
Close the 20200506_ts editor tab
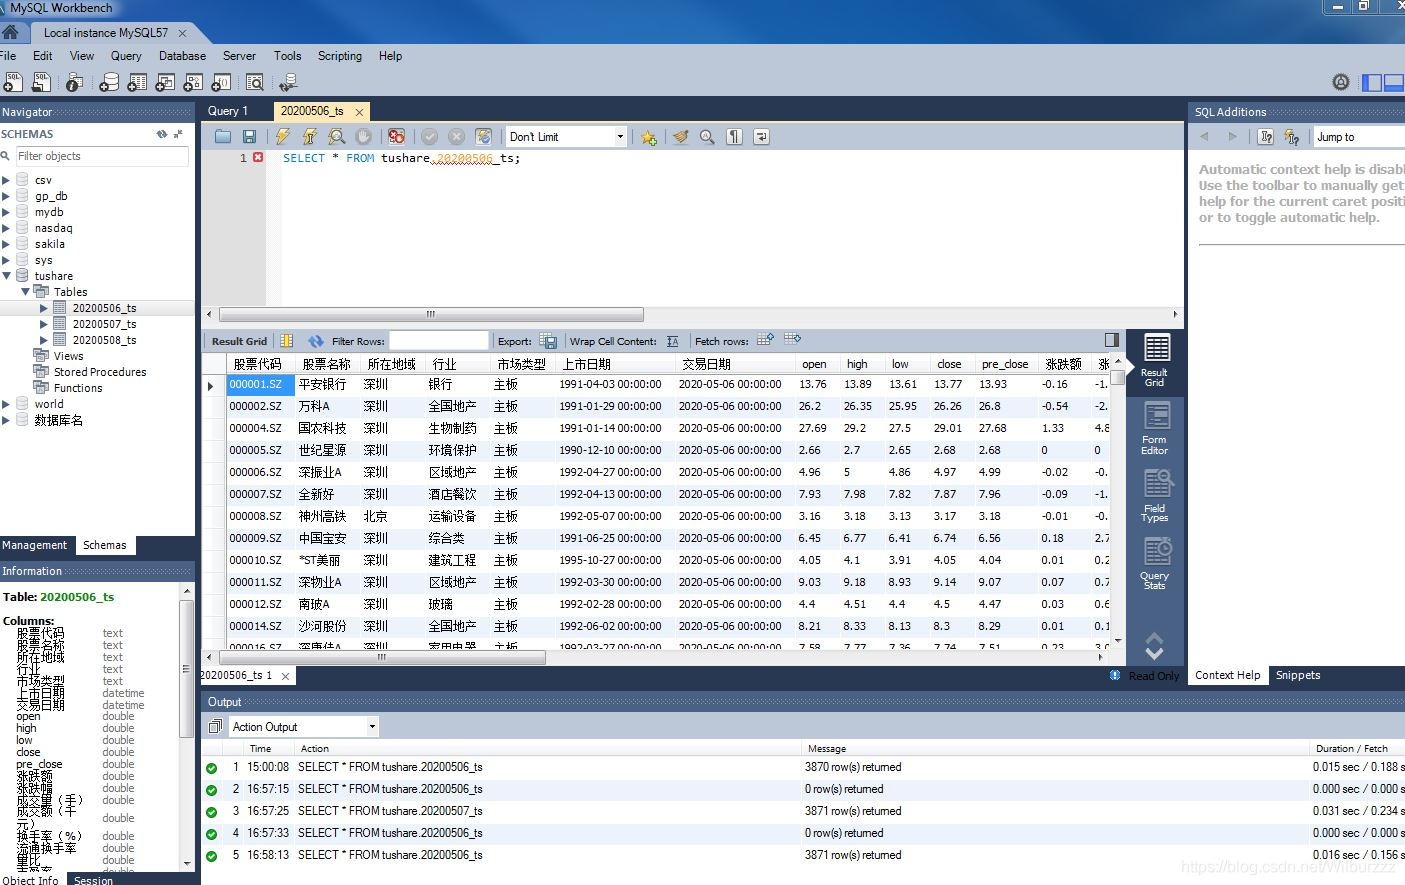(x=360, y=112)
